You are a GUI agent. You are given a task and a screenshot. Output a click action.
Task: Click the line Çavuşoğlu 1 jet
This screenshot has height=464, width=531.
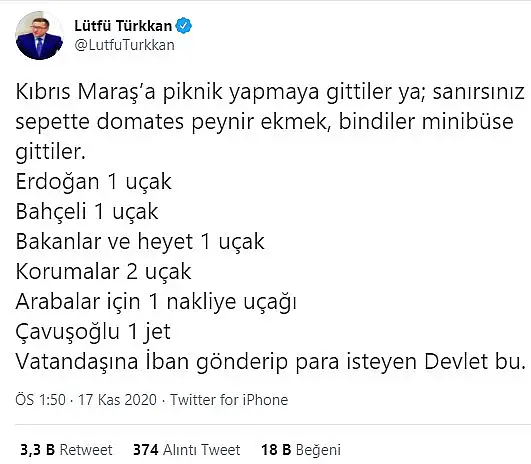(93, 331)
